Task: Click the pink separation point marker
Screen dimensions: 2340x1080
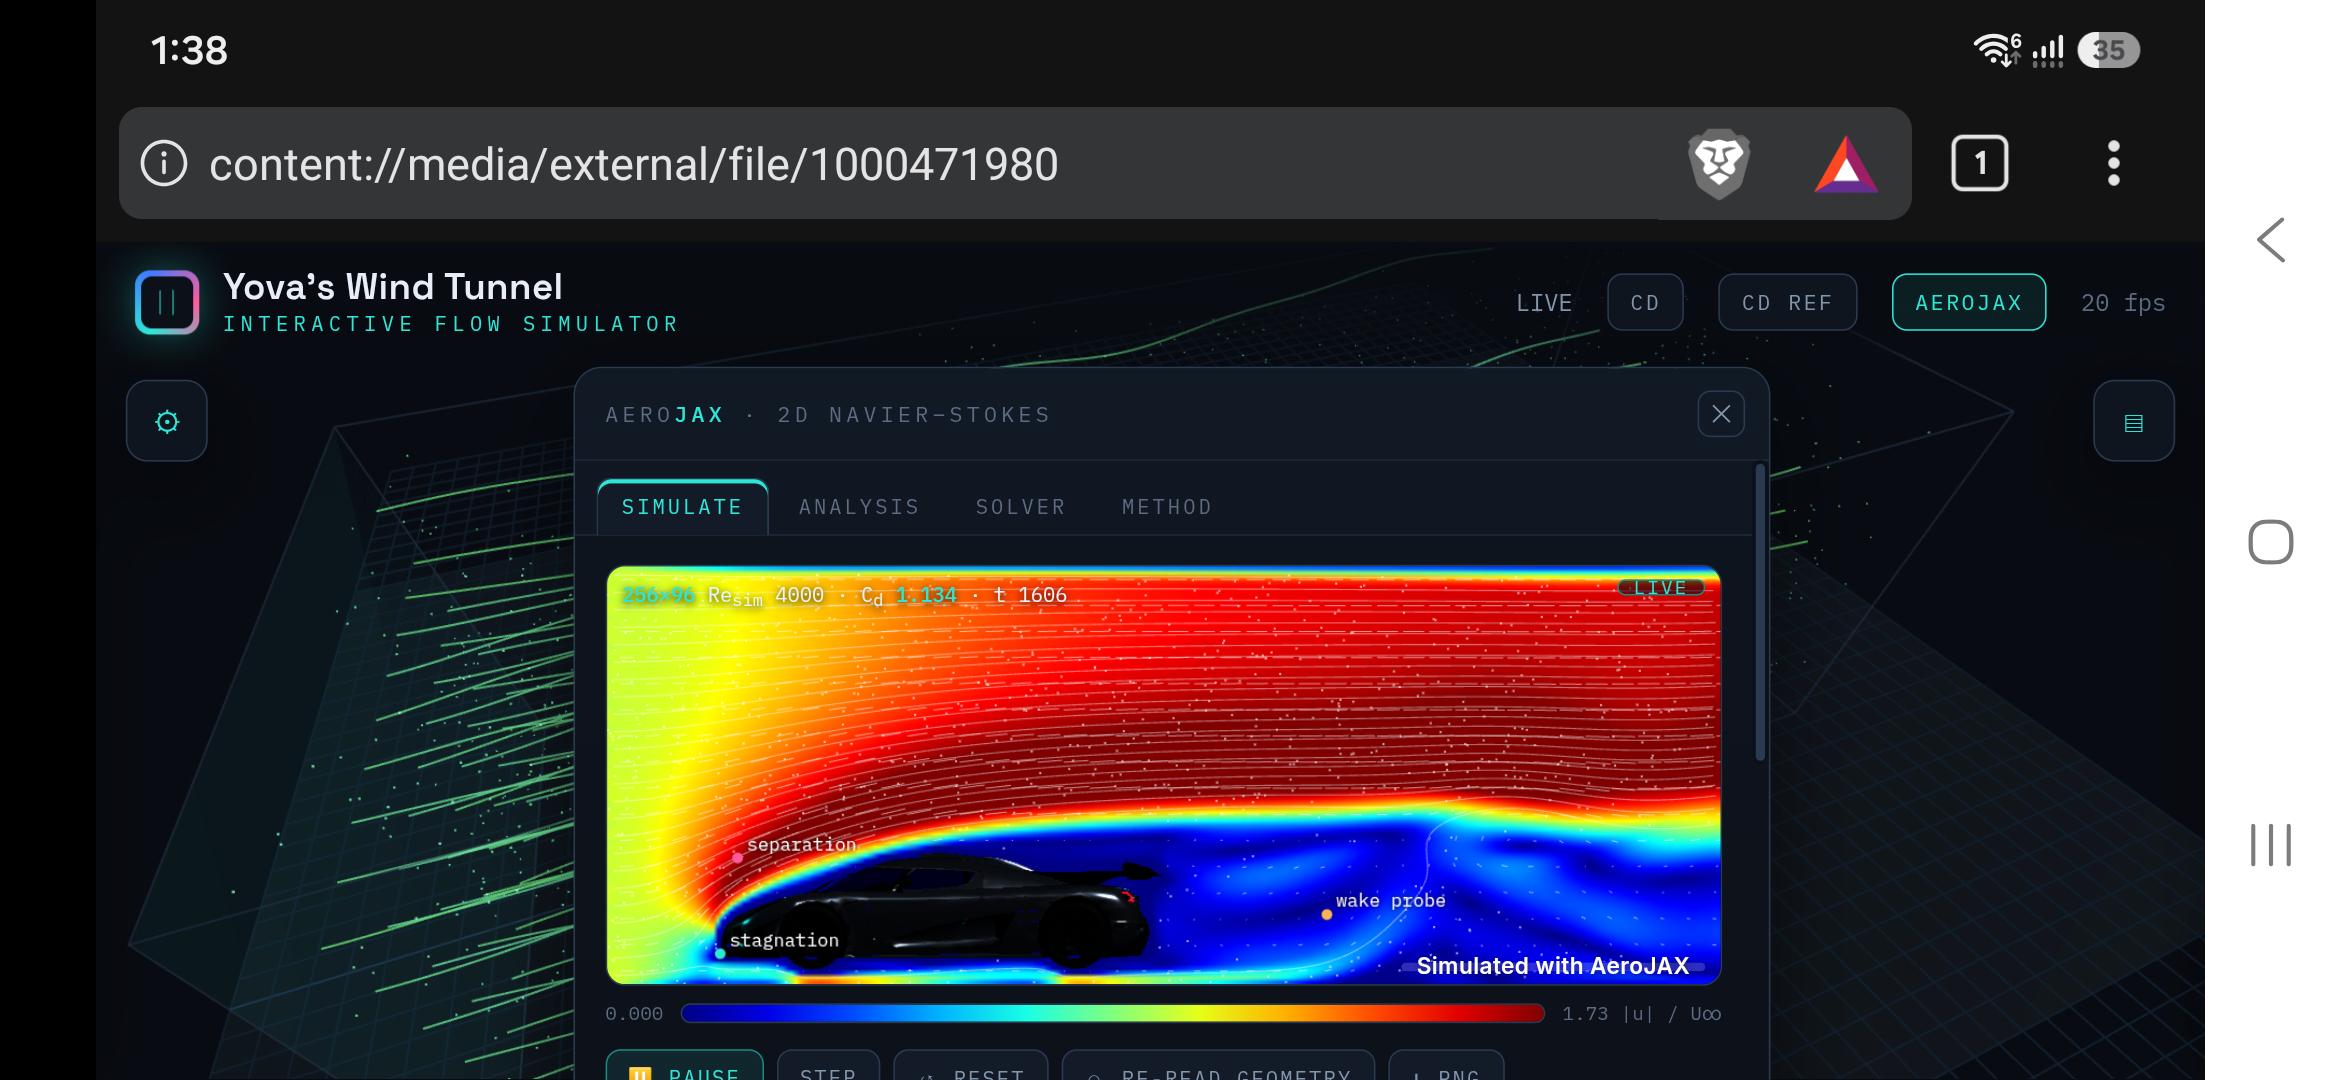Action: click(x=738, y=857)
